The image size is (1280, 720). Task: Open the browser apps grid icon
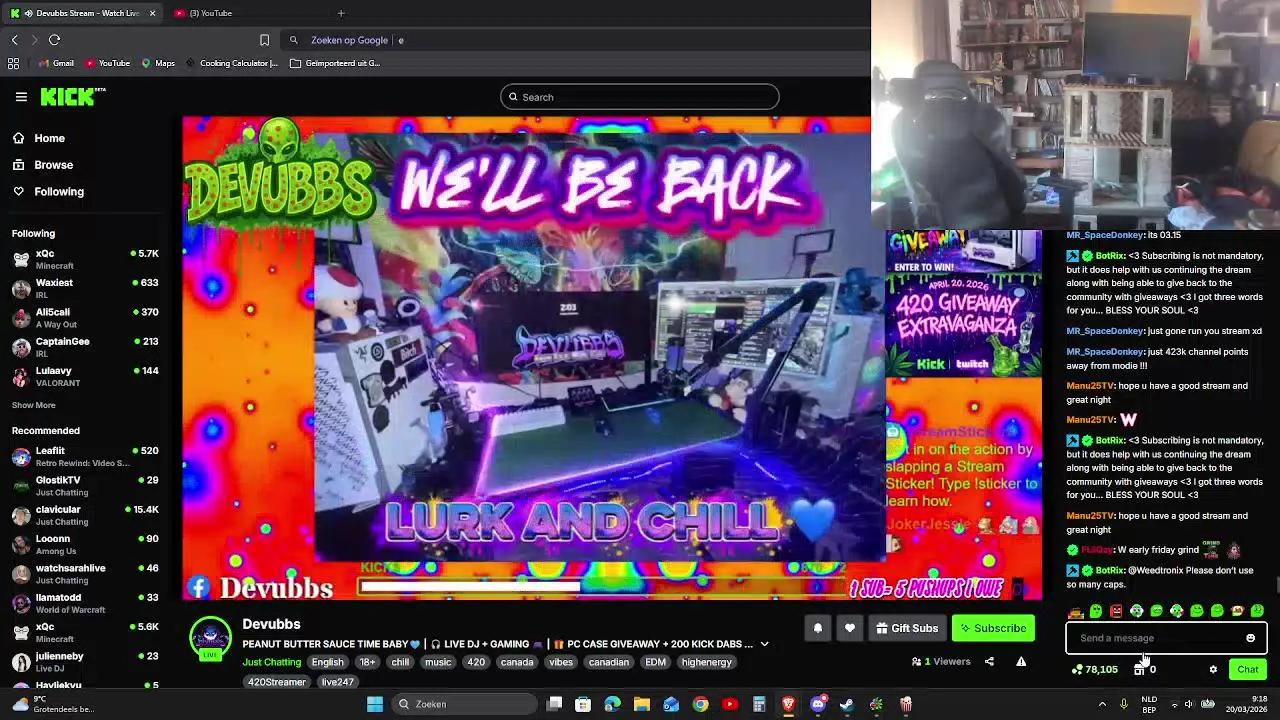click(13, 63)
